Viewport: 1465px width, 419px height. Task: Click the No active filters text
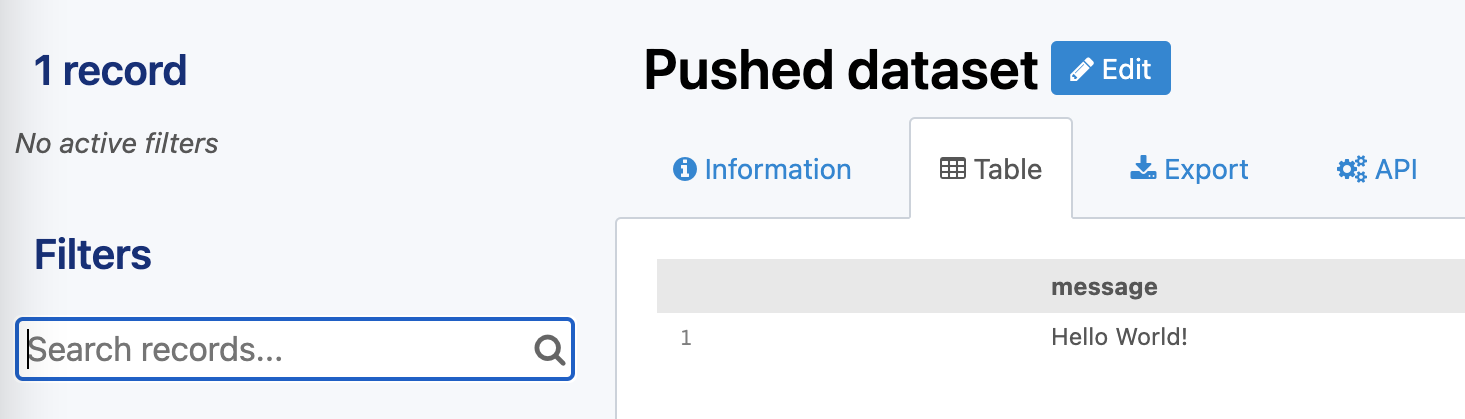pyautogui.click(x=117, y=143)
